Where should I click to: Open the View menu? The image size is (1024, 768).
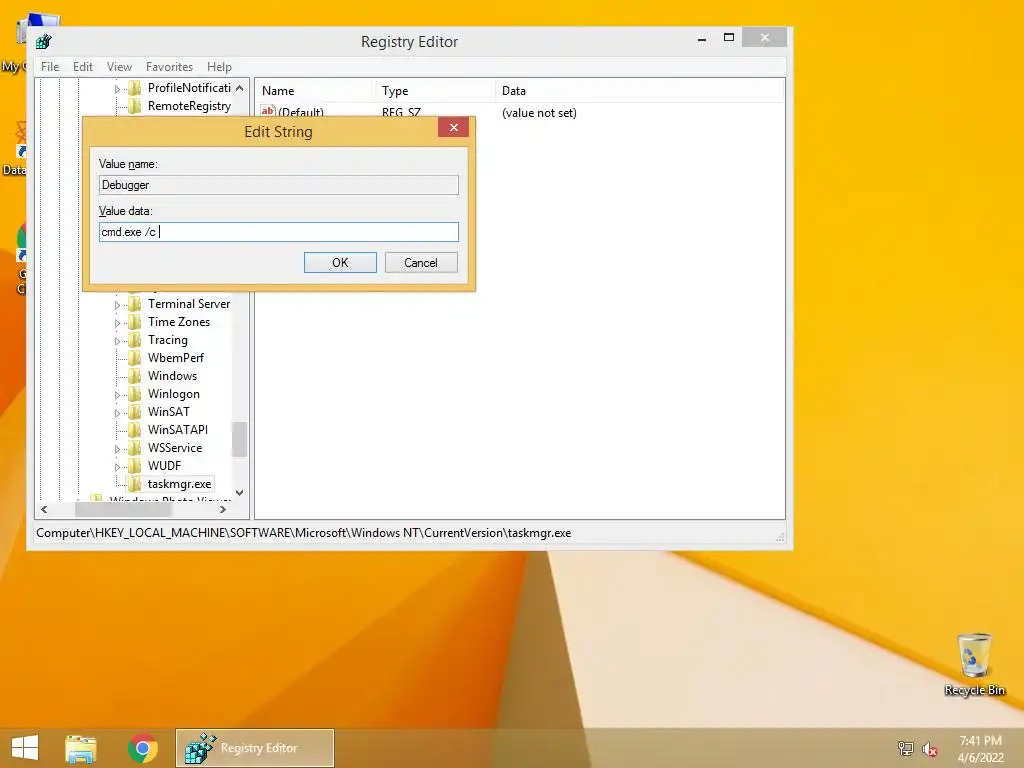click(119, 67)
